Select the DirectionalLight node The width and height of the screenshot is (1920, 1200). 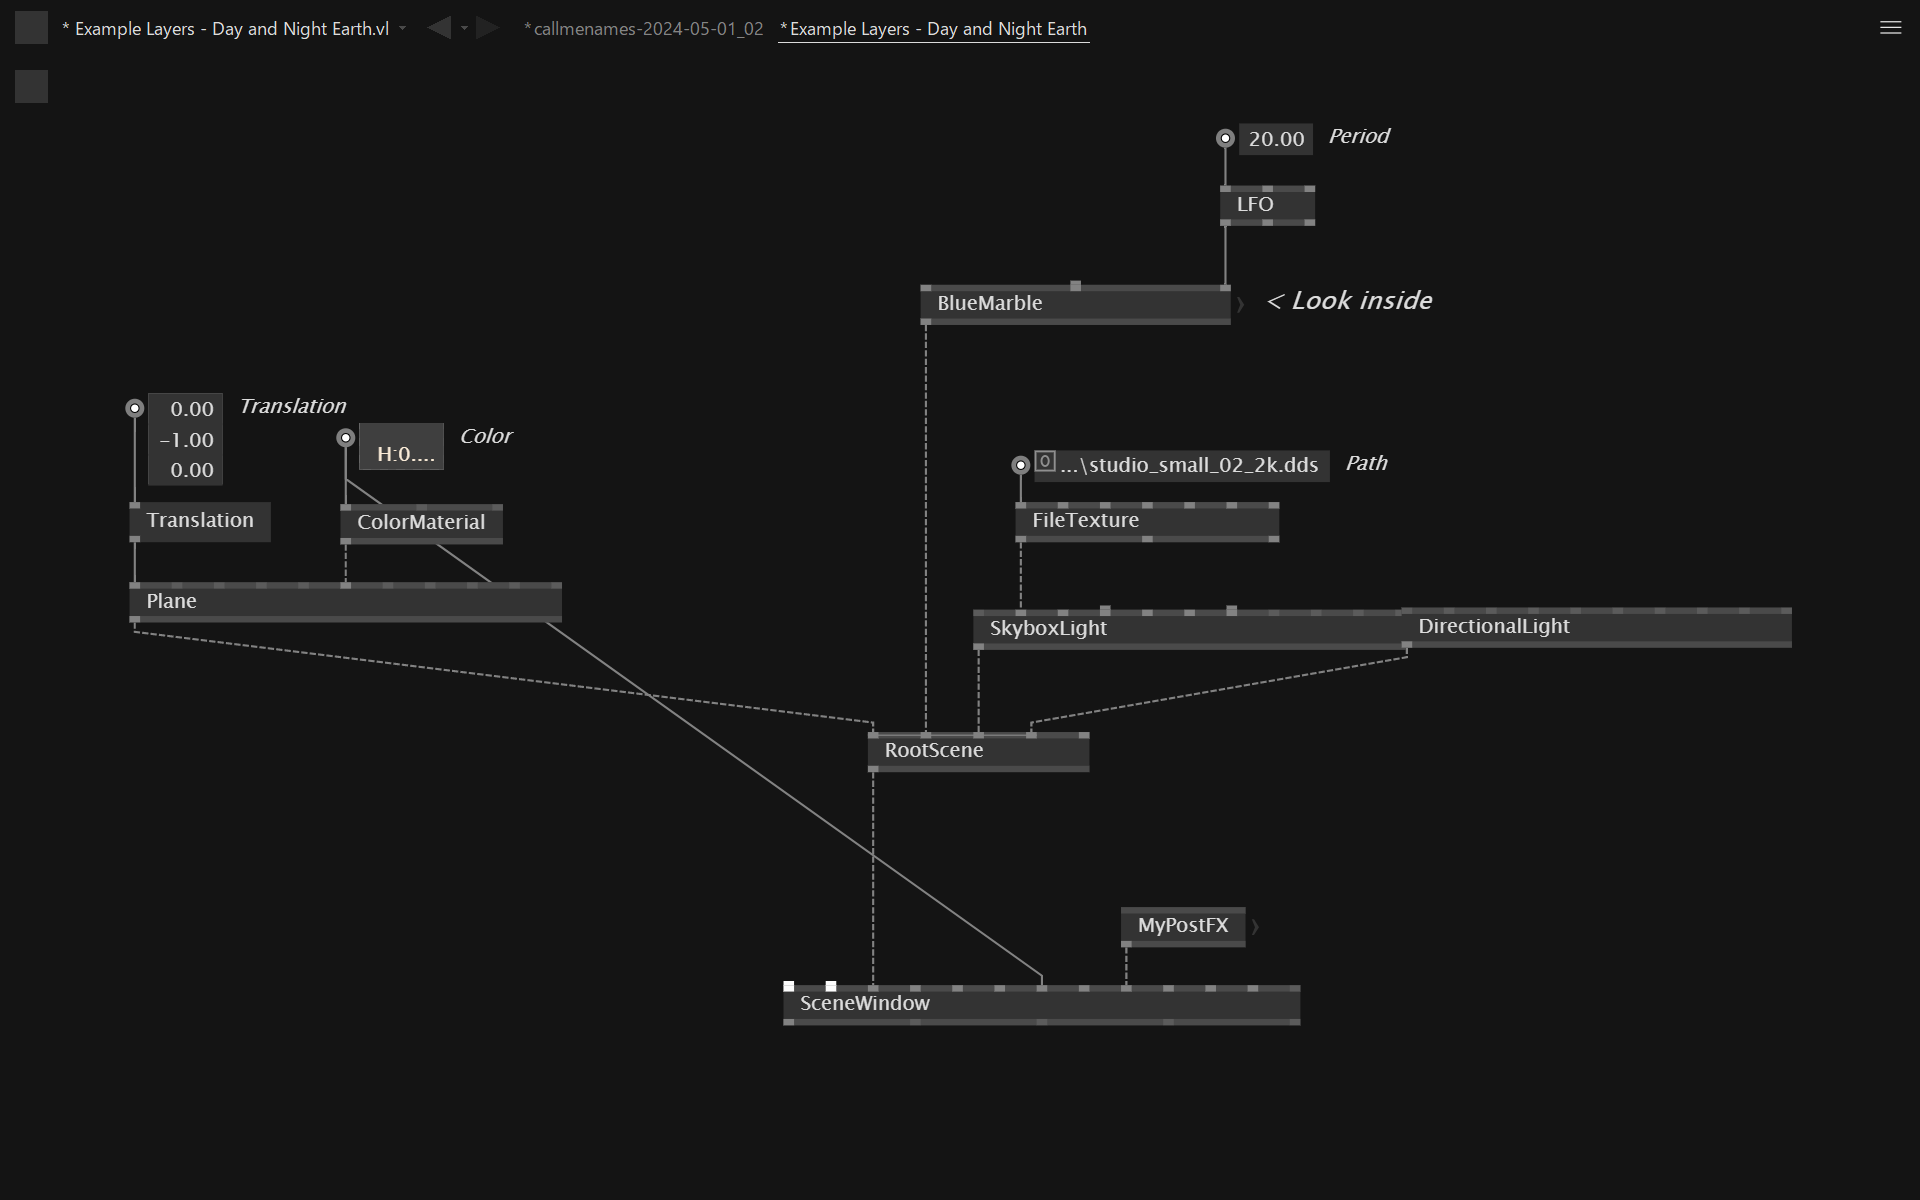pyautogui.click(x=1494, y=627)
